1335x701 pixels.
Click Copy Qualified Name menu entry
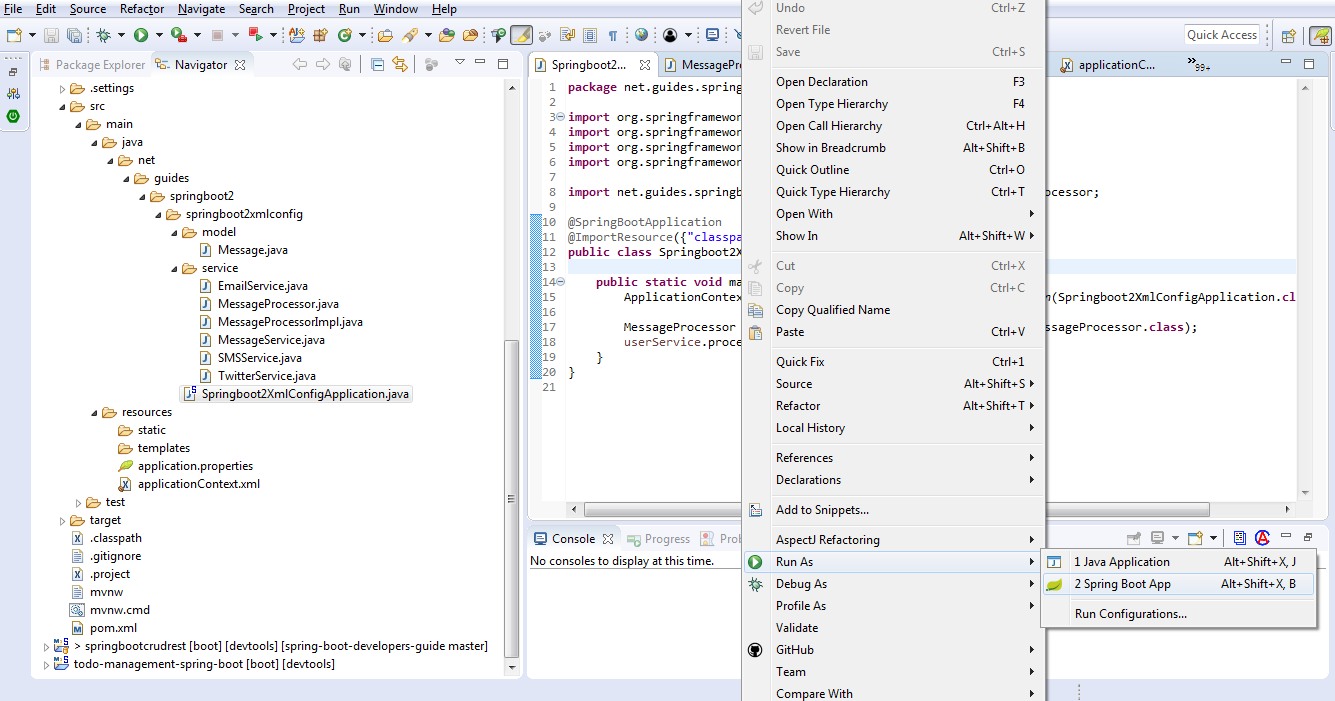point(893,310)
